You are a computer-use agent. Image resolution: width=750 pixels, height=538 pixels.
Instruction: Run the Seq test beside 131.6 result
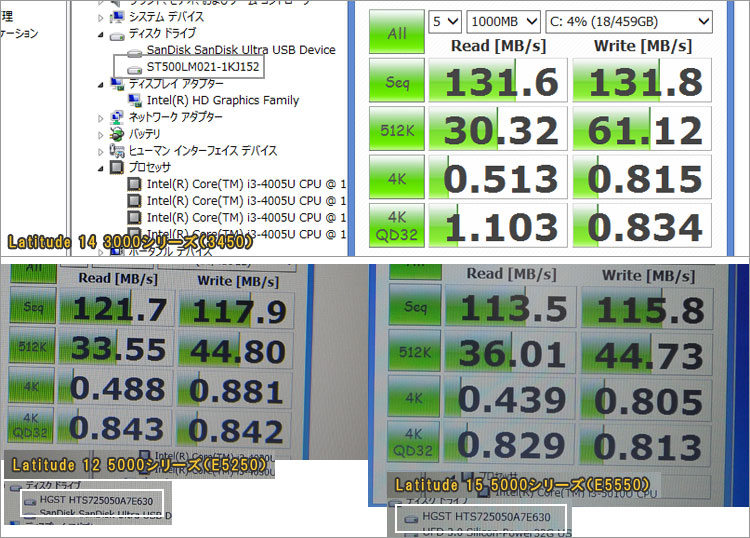(x=397, y=82)
